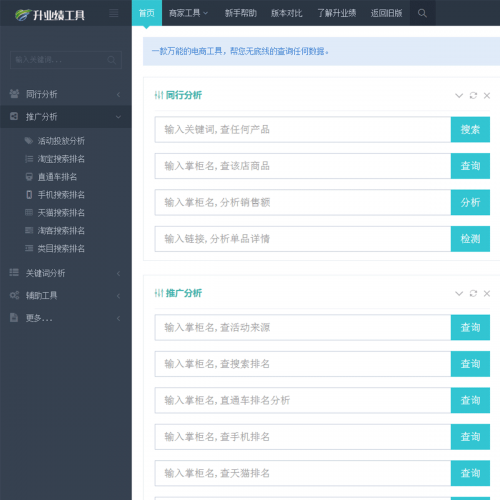Click the 天猫搜索排名 grid icon
Image resolution: width=500 pixels, height=500 pixels.
click(29, 212)
